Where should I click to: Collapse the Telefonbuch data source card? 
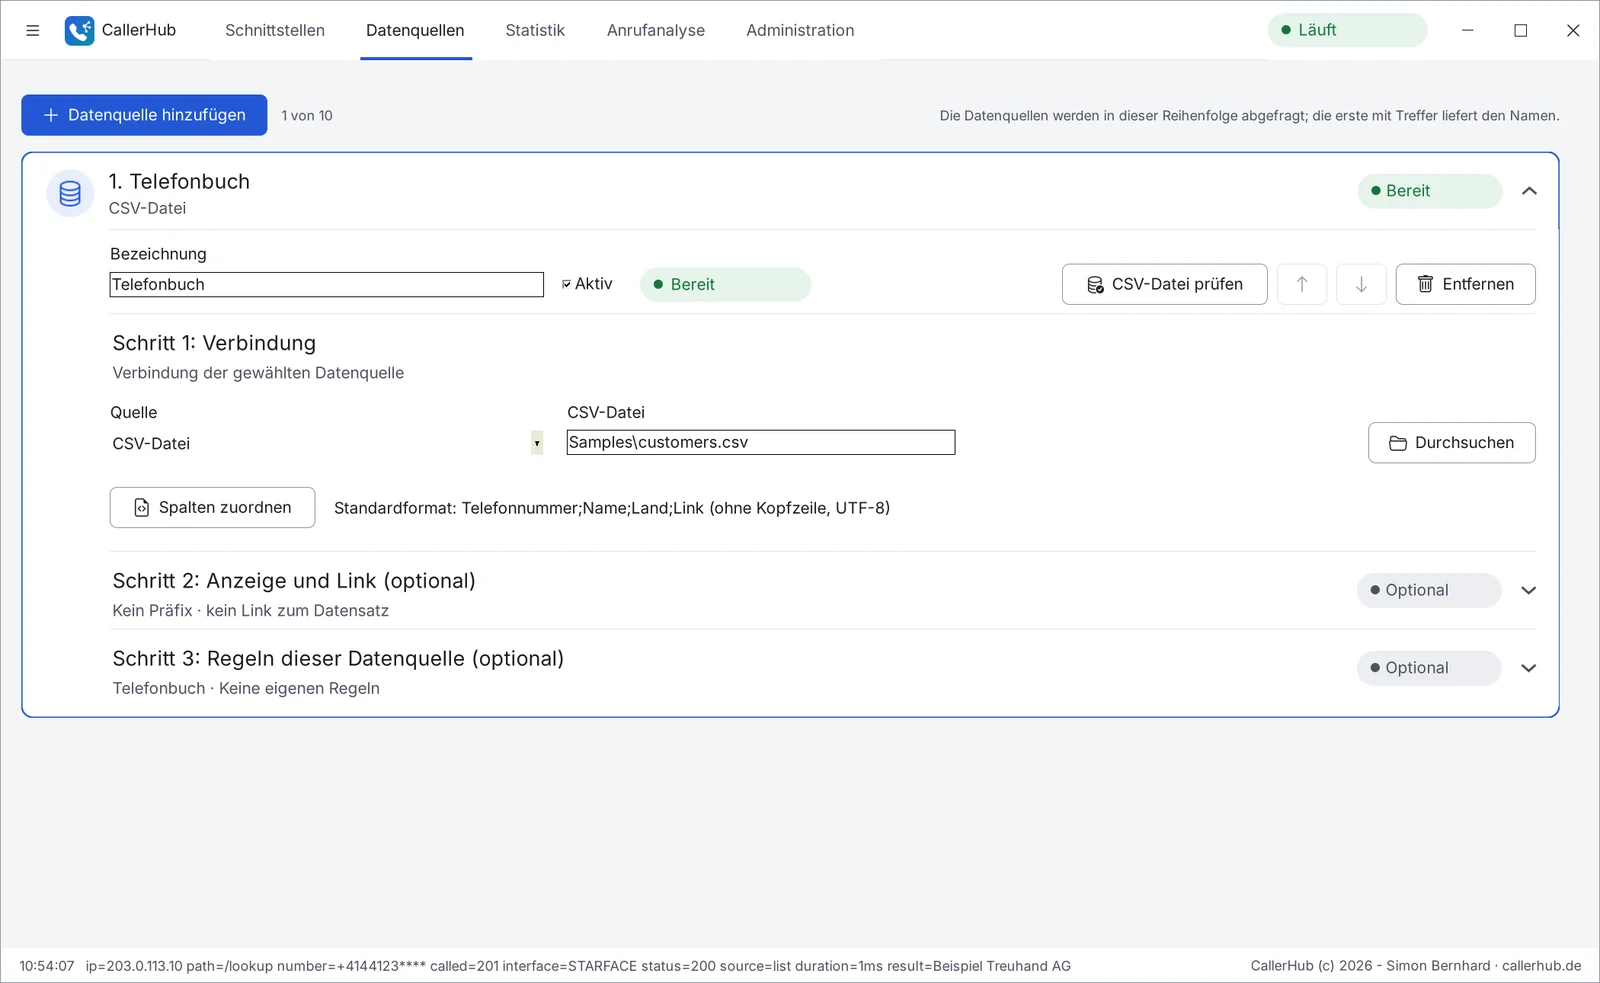coord(1529,191)
